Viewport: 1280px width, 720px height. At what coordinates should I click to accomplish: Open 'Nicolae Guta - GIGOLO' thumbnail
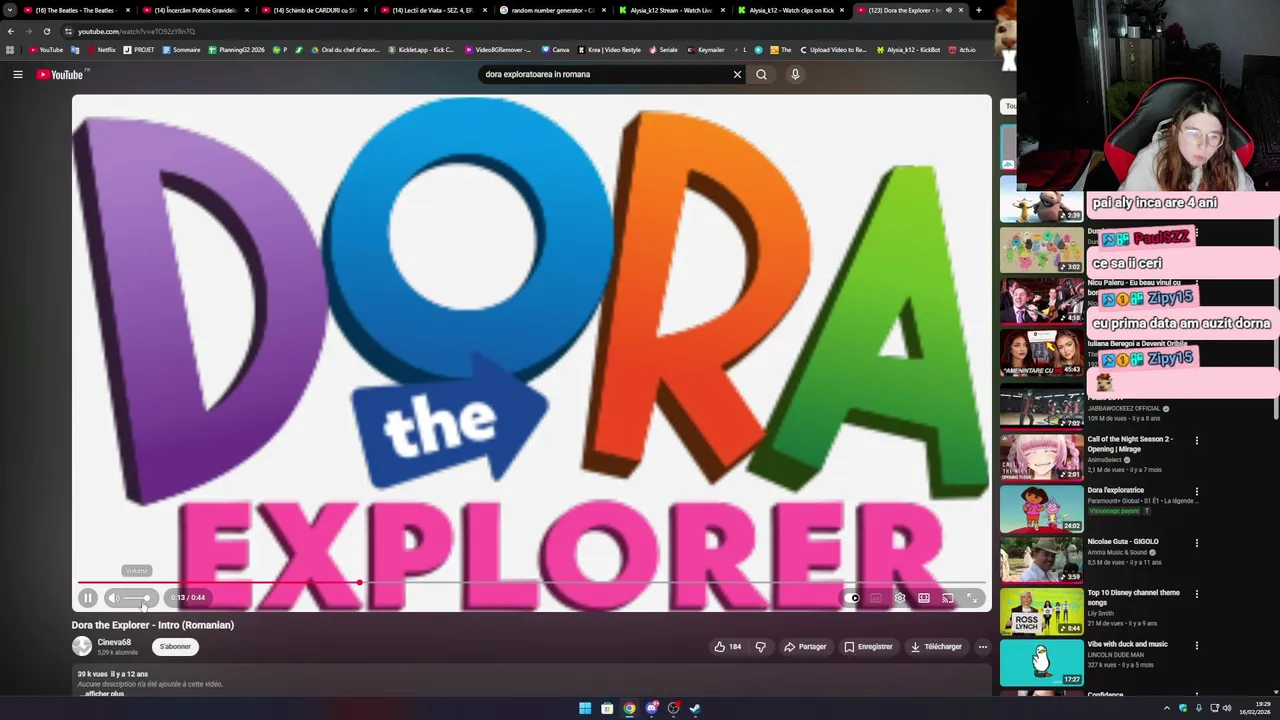pyautogui.click(x=1041, y=560)
